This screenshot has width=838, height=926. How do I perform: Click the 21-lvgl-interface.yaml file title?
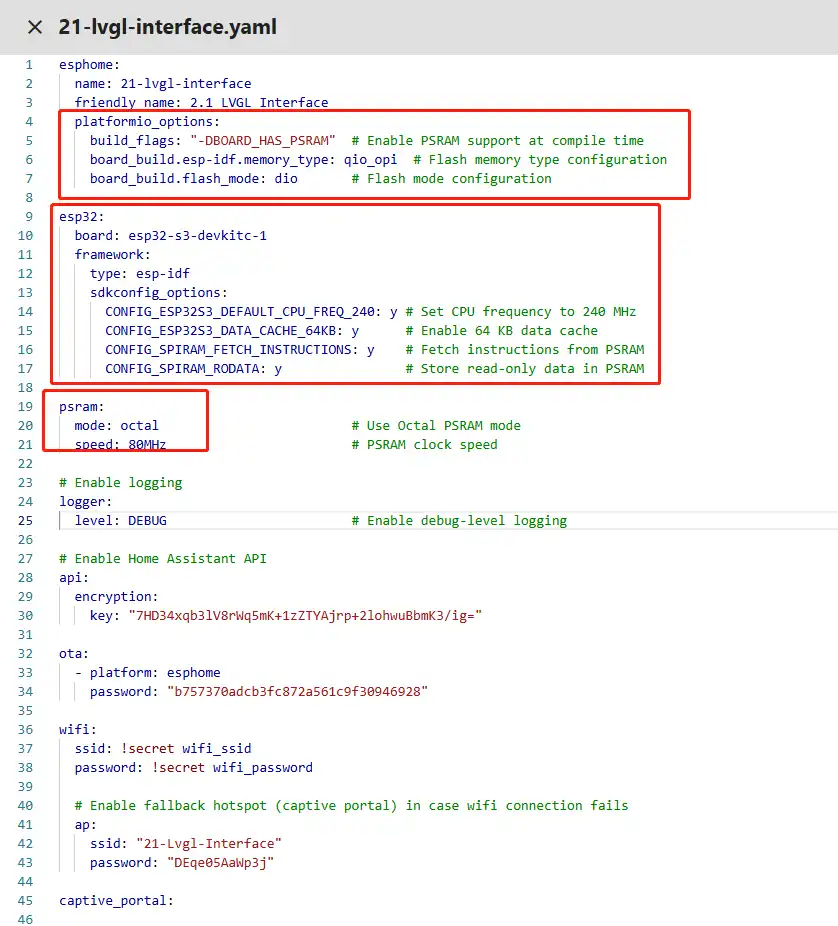(x=167, y=27)
